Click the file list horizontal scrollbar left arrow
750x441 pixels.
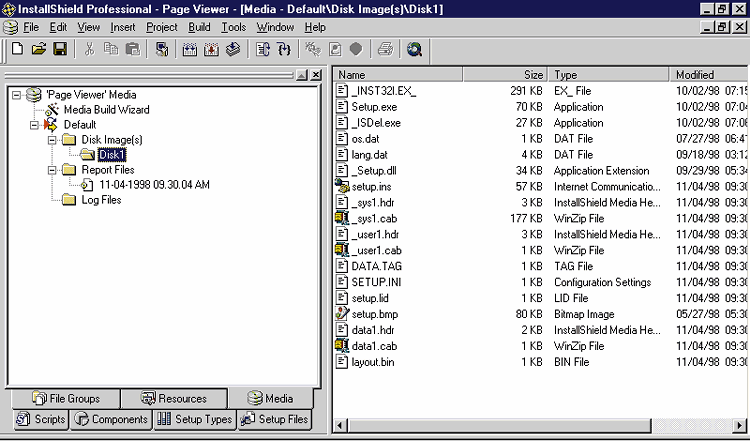pyautogui.click(x=341, y=425)
